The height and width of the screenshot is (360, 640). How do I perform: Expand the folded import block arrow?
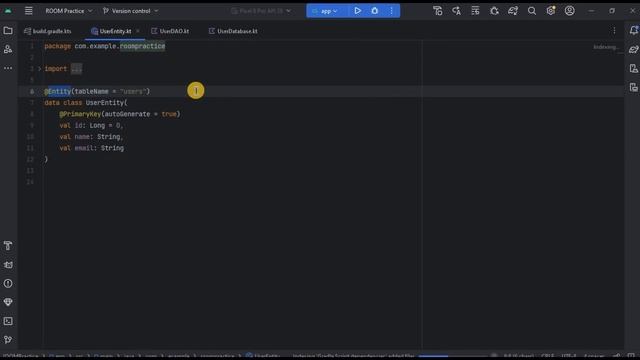tap(40, 69)
